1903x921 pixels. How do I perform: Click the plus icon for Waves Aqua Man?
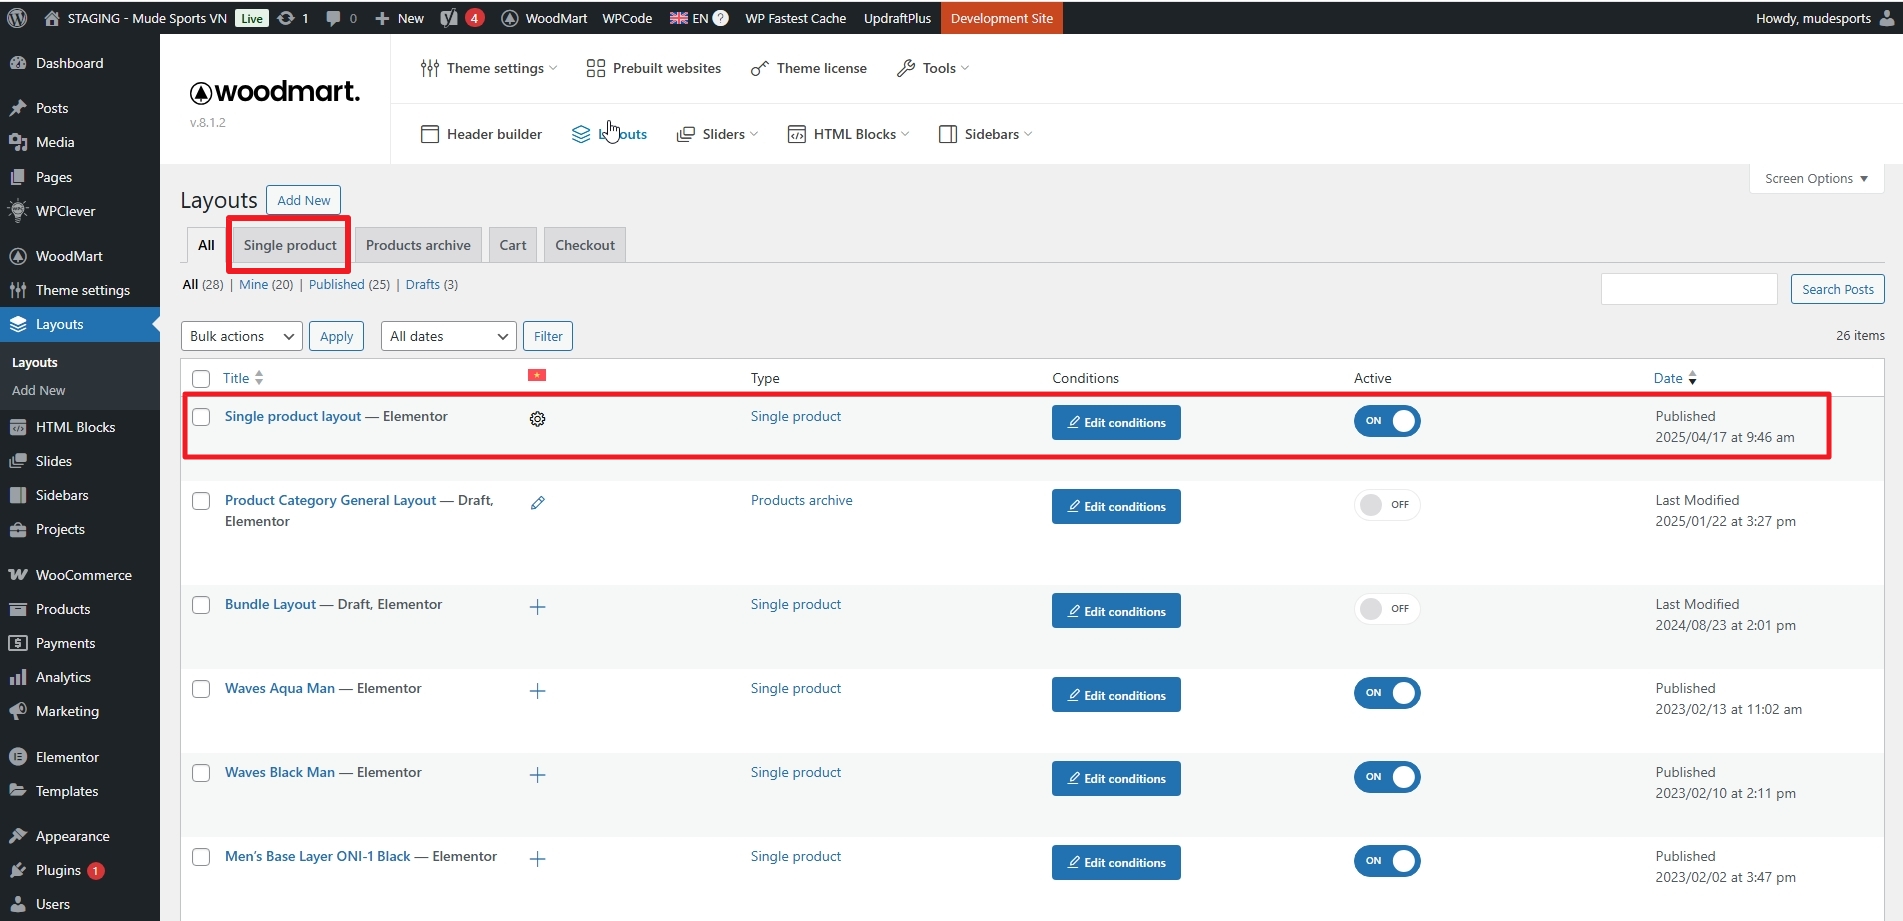[x=537, y=691]
